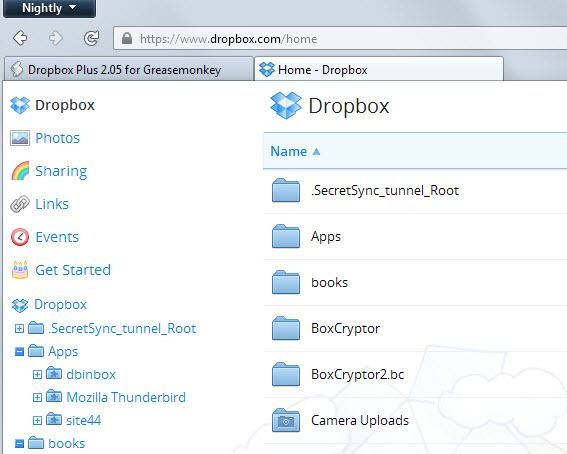The image size is (567, 454).
Task: Select .SecretSync_tunnel_Root in the folder tree
Action: click(x=122, y=328)
